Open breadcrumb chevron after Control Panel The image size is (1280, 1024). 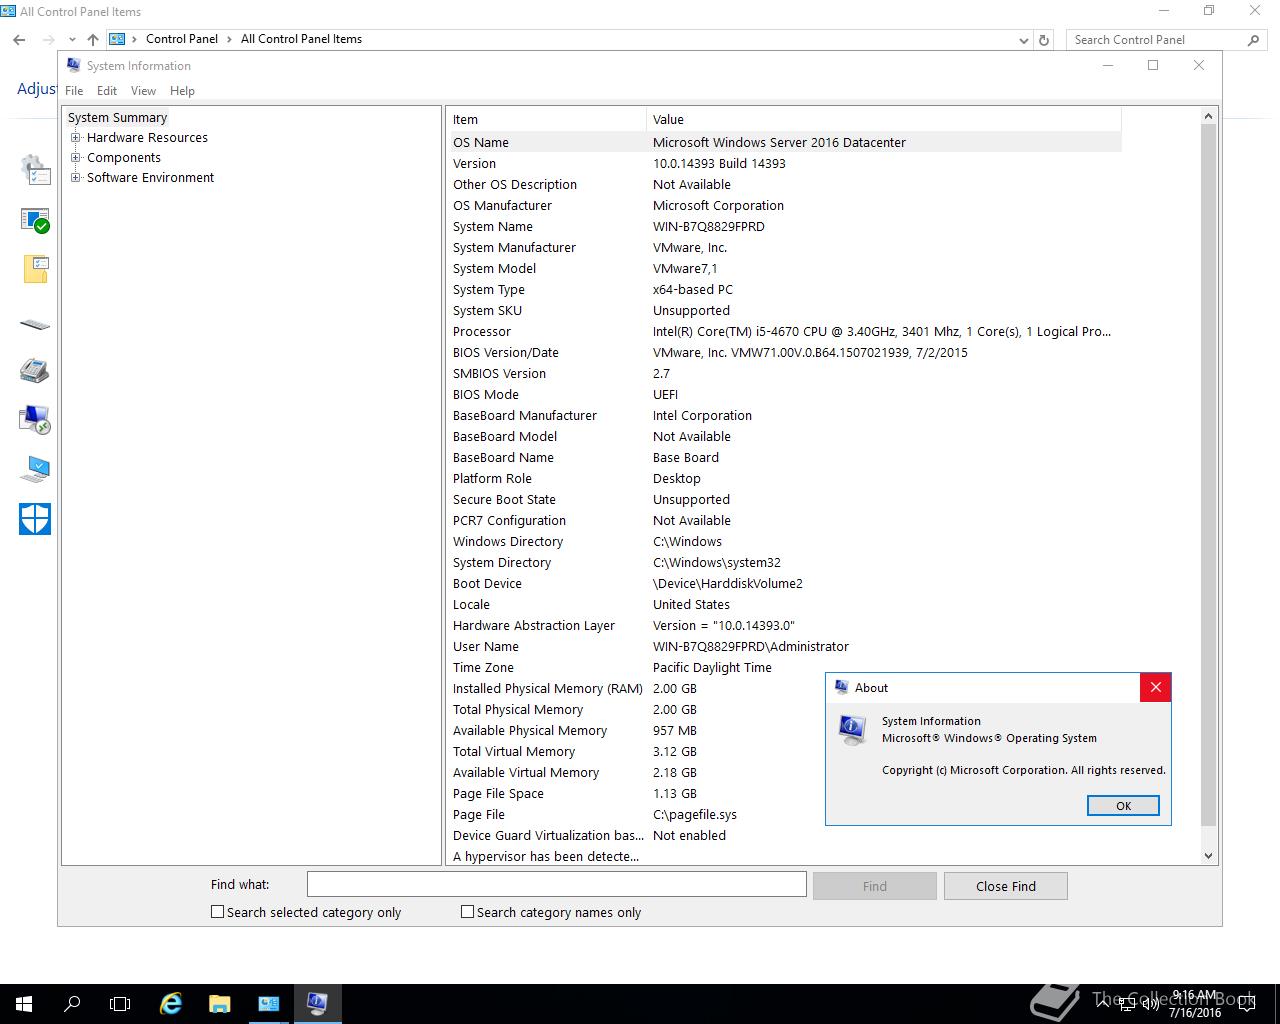click(x=229, y=39)
